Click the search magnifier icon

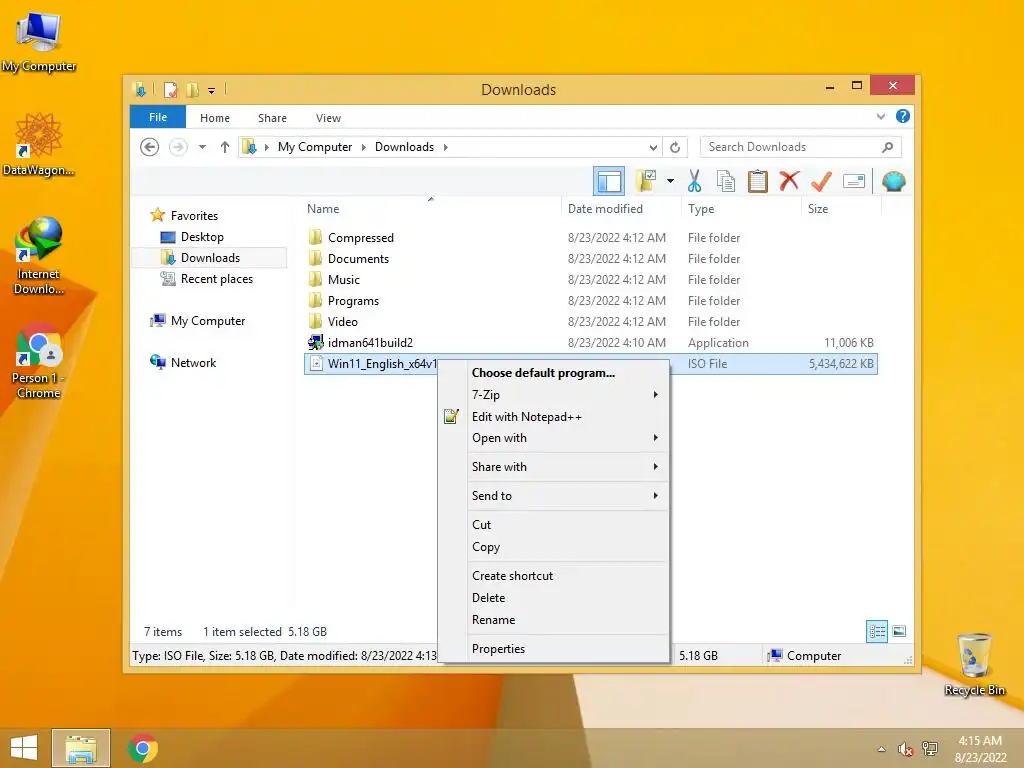pyautogui.click(x=887, y=147)
